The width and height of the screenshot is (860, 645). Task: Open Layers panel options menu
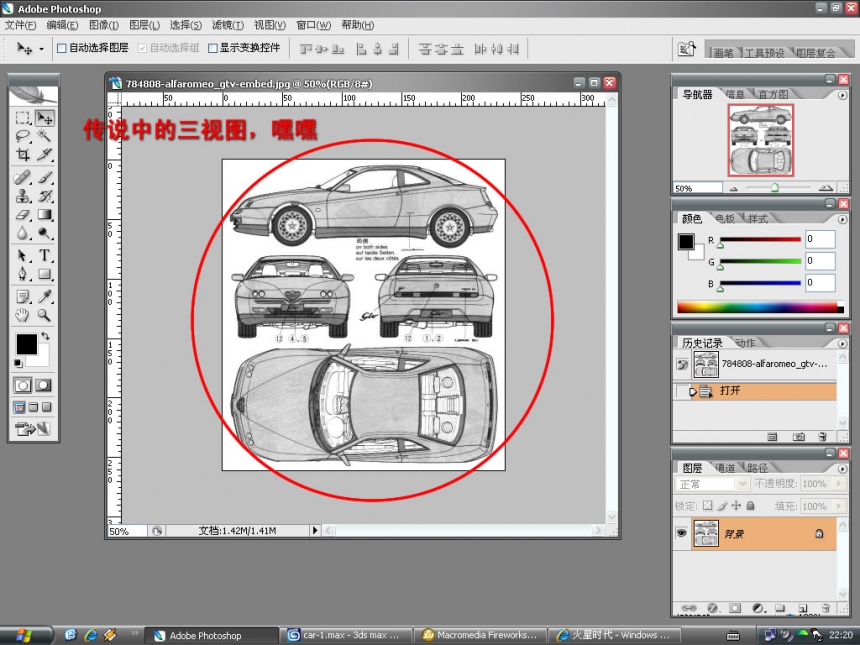(842, 468)
